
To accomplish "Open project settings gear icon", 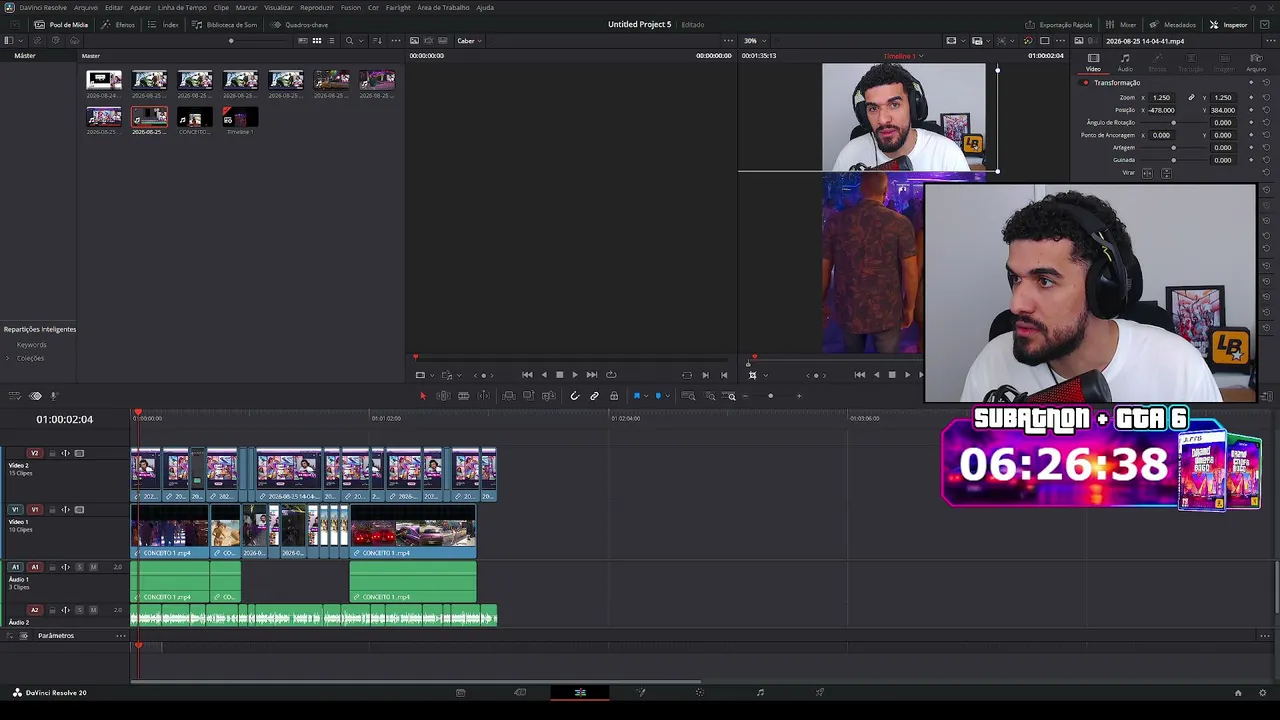I will click(1264, 692).
